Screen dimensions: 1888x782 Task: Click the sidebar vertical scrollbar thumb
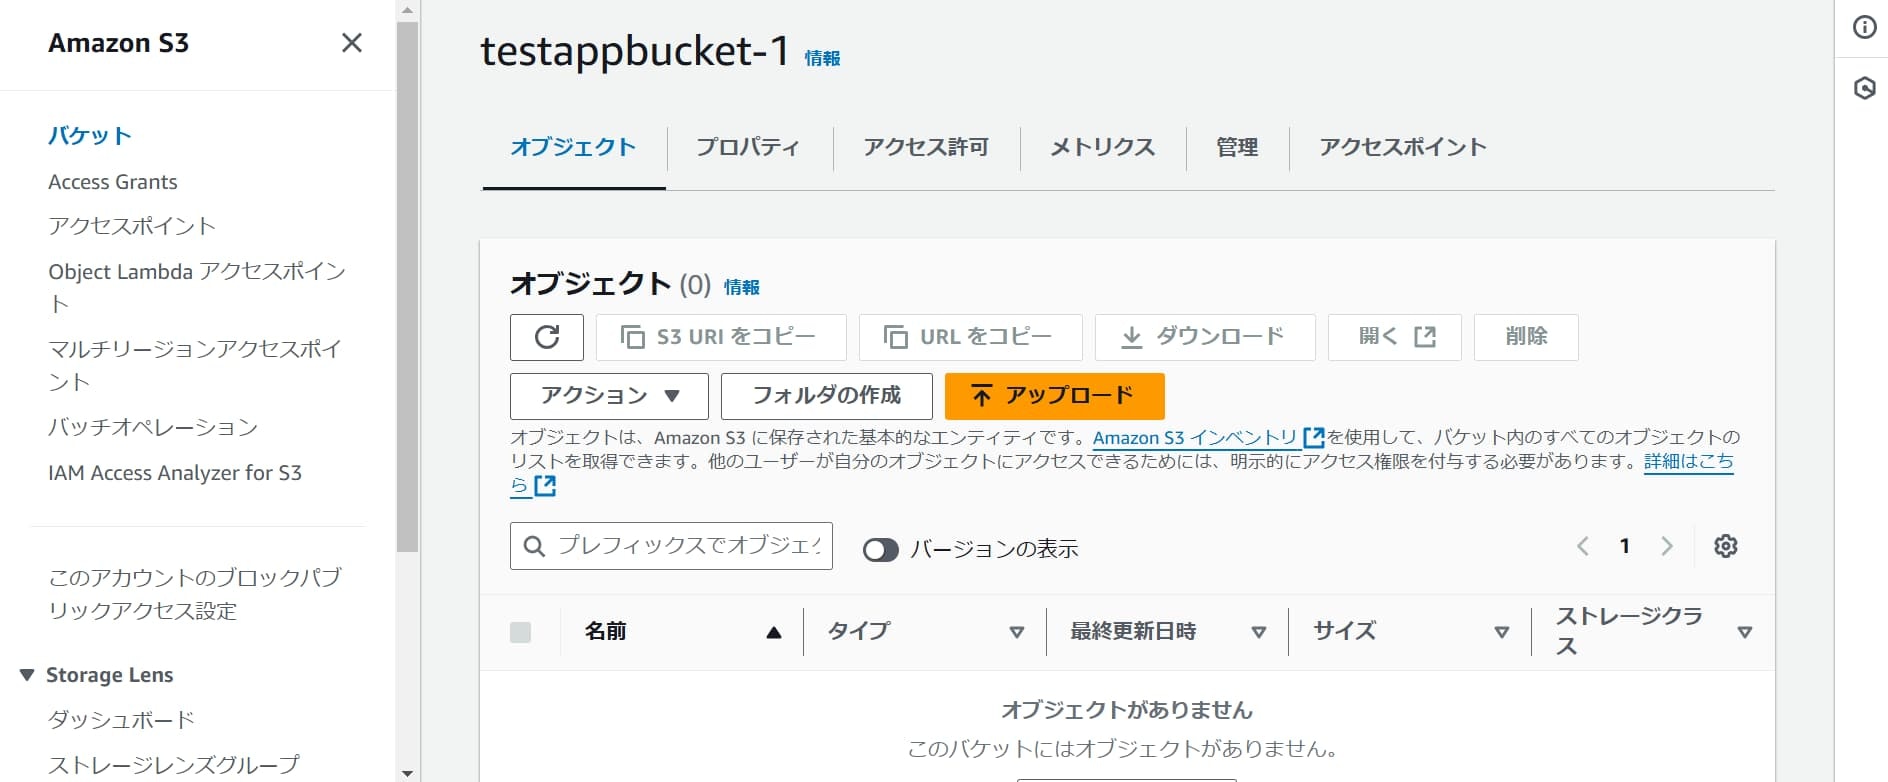[407, 287]
